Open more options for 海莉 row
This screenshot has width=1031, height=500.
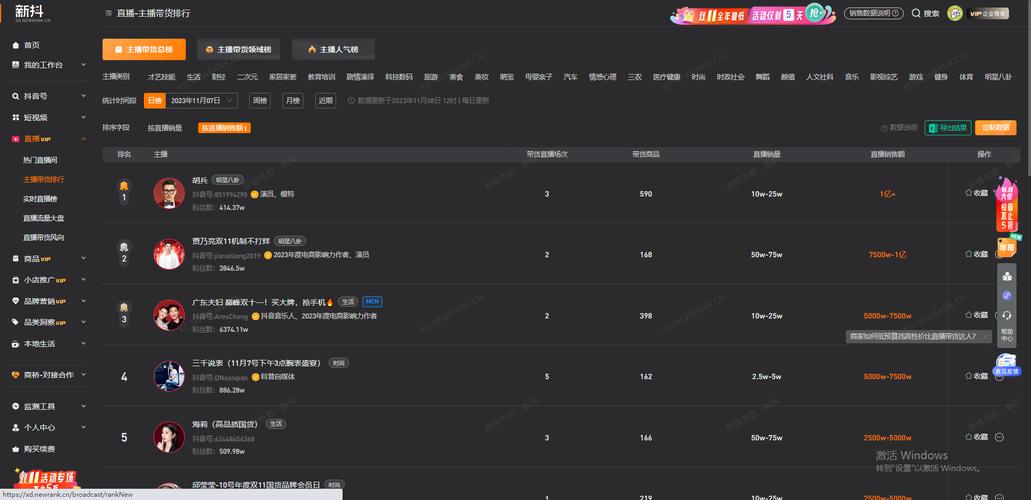[999, 437]
